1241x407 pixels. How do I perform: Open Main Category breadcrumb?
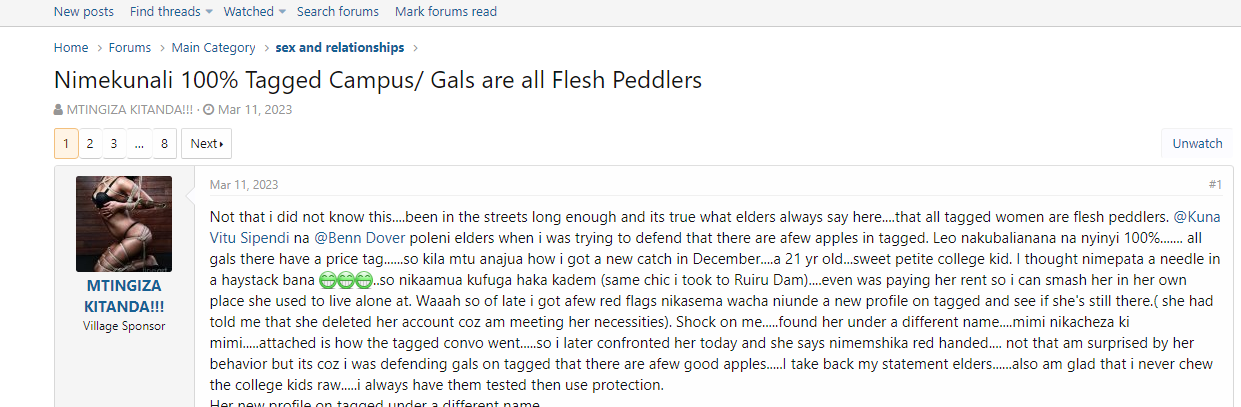[213, 48]
